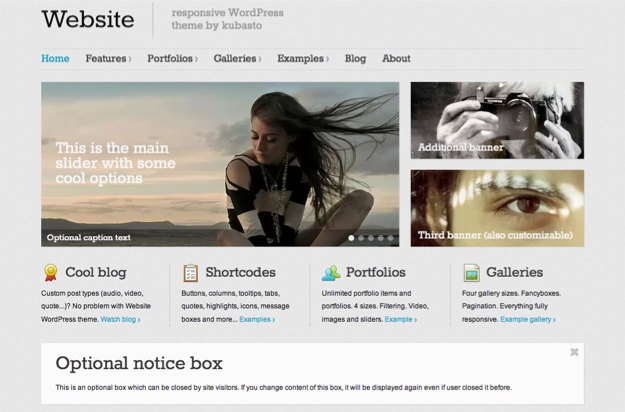This screenshot has width=625, height=412.
Task: Open the Third banner eye image
Action: point(497,208)
